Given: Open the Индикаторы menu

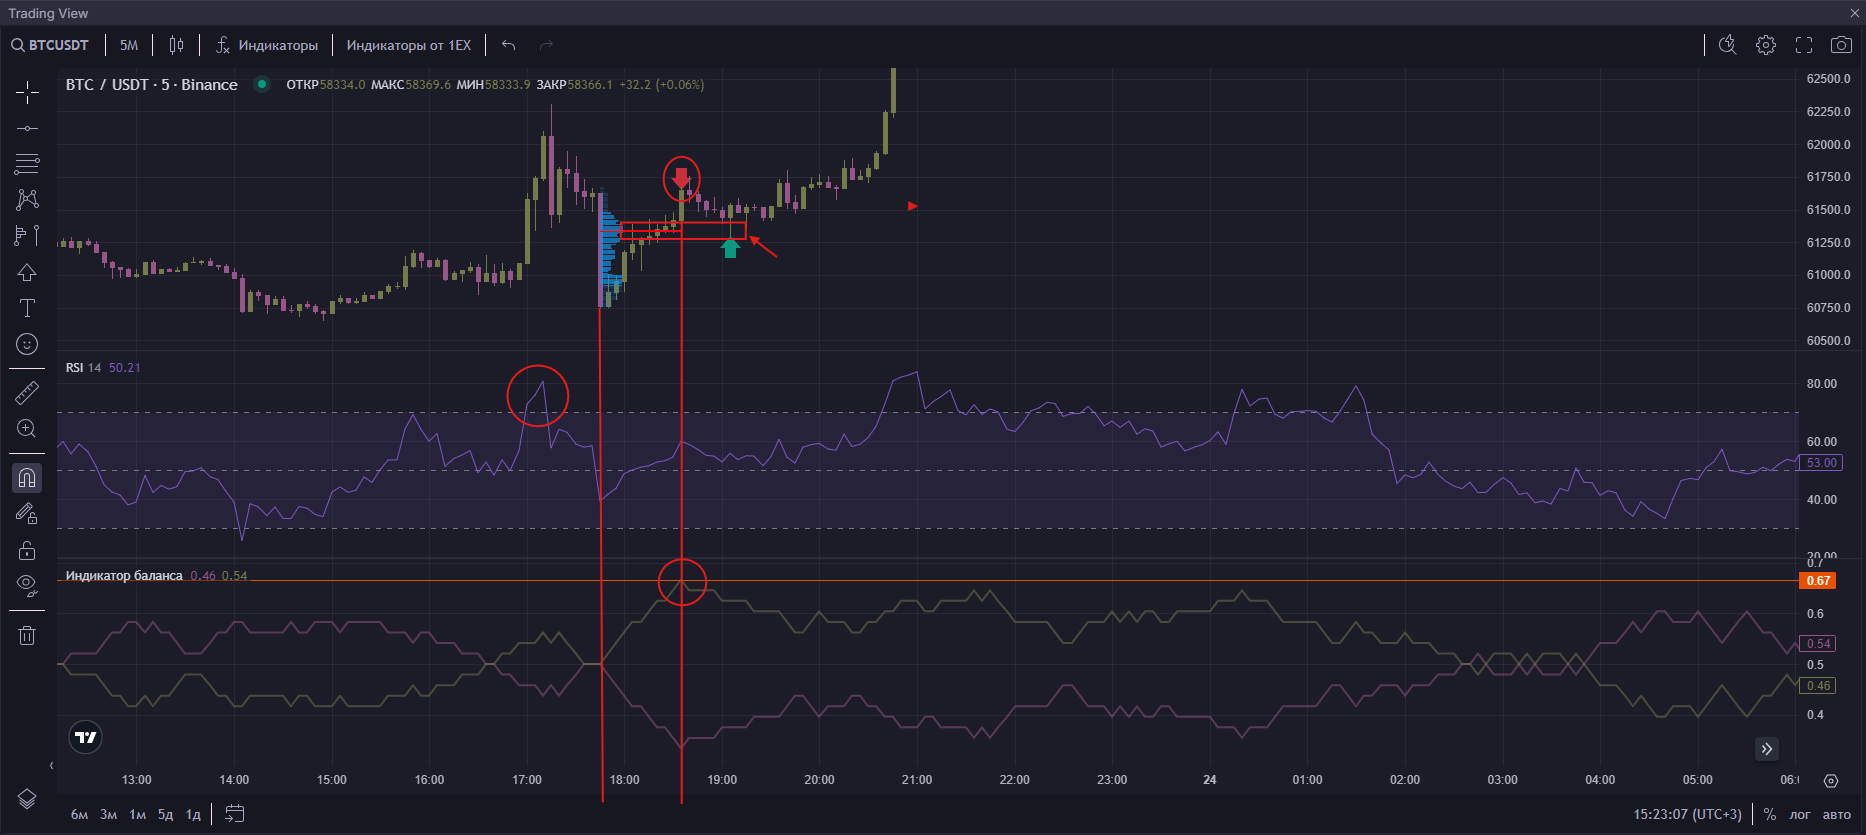Looking at the screenshot, I should (267, 45).
